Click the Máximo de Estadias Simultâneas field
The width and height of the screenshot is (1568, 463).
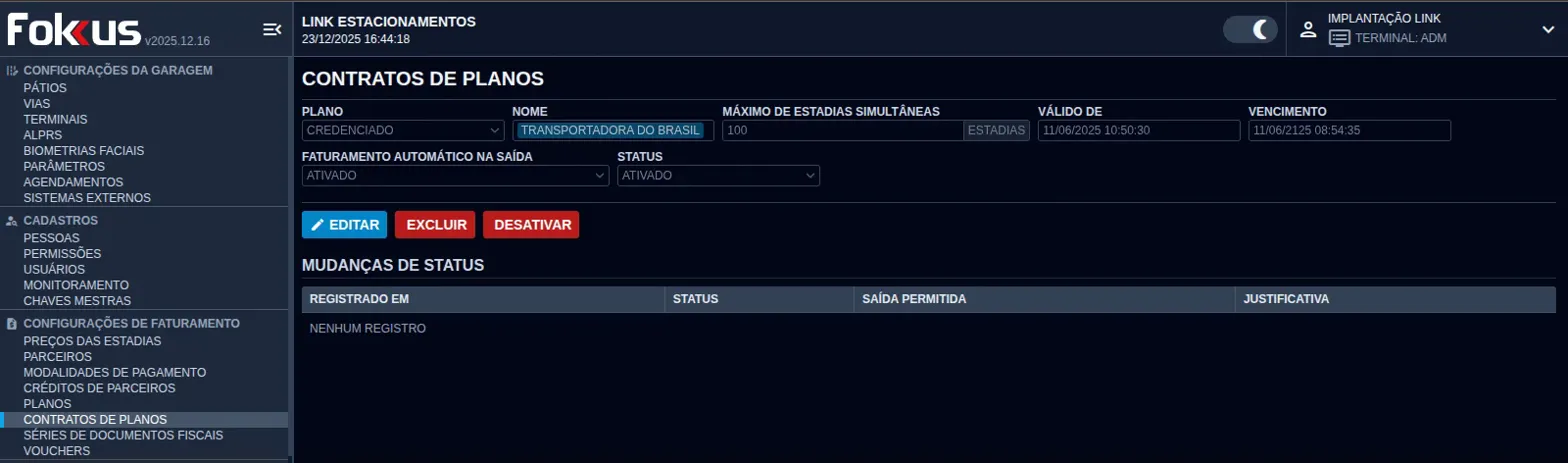point(842,130)
